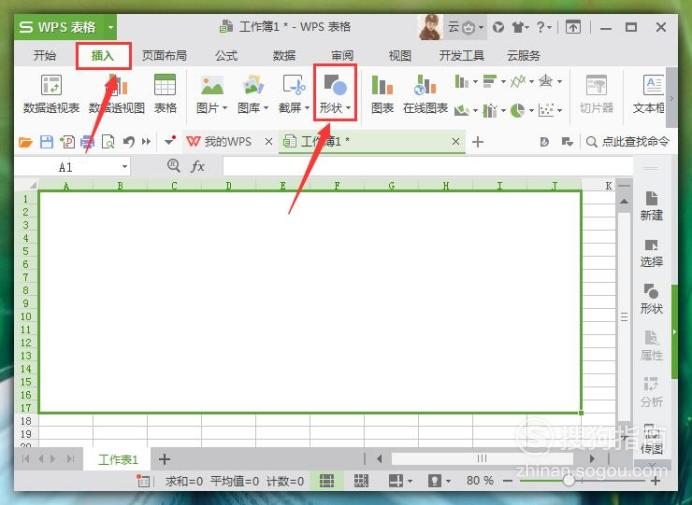
Task: Click the A1 Name Box
Action: (66, 167)
